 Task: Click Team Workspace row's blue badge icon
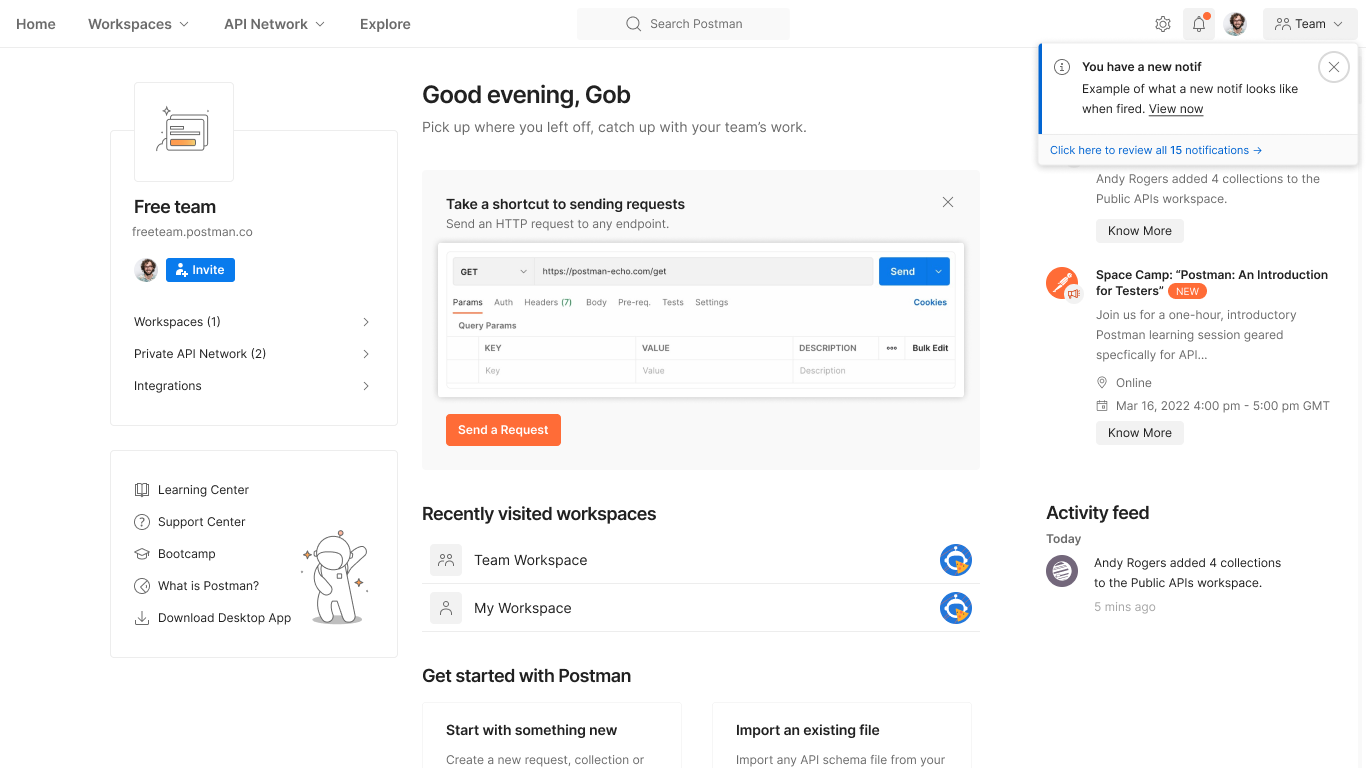956,560
